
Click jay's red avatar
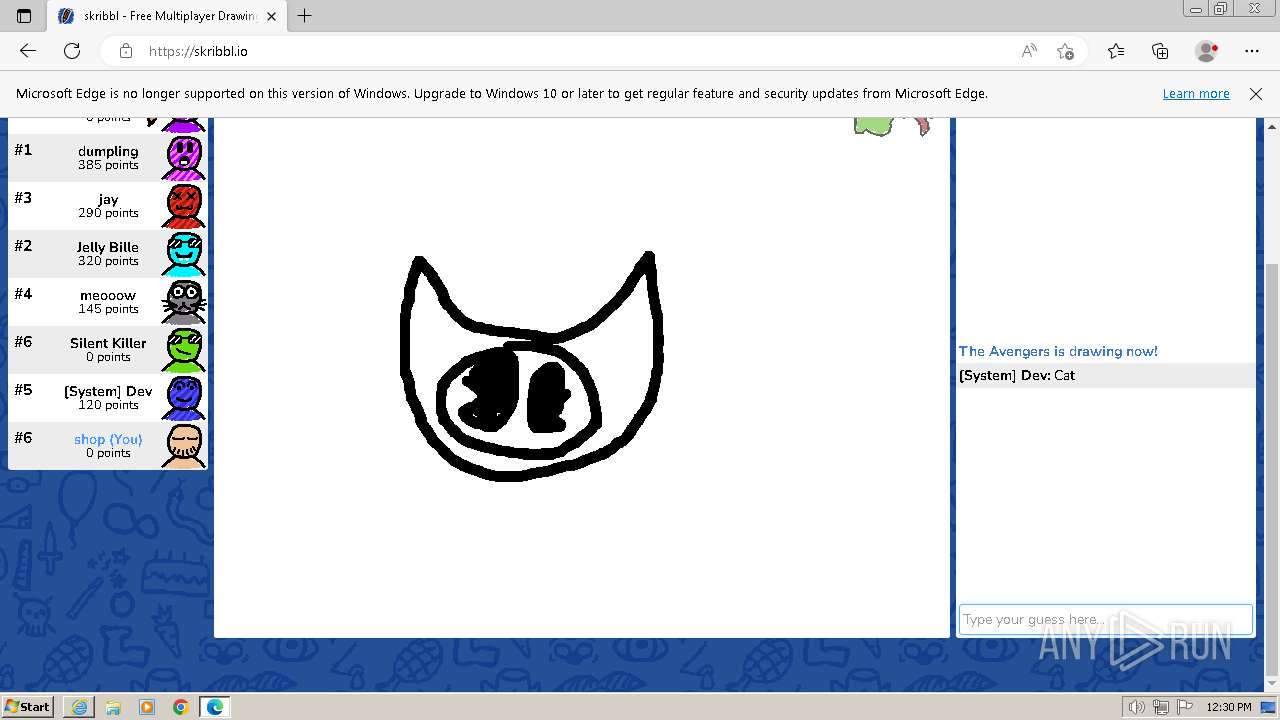point(184,206)
